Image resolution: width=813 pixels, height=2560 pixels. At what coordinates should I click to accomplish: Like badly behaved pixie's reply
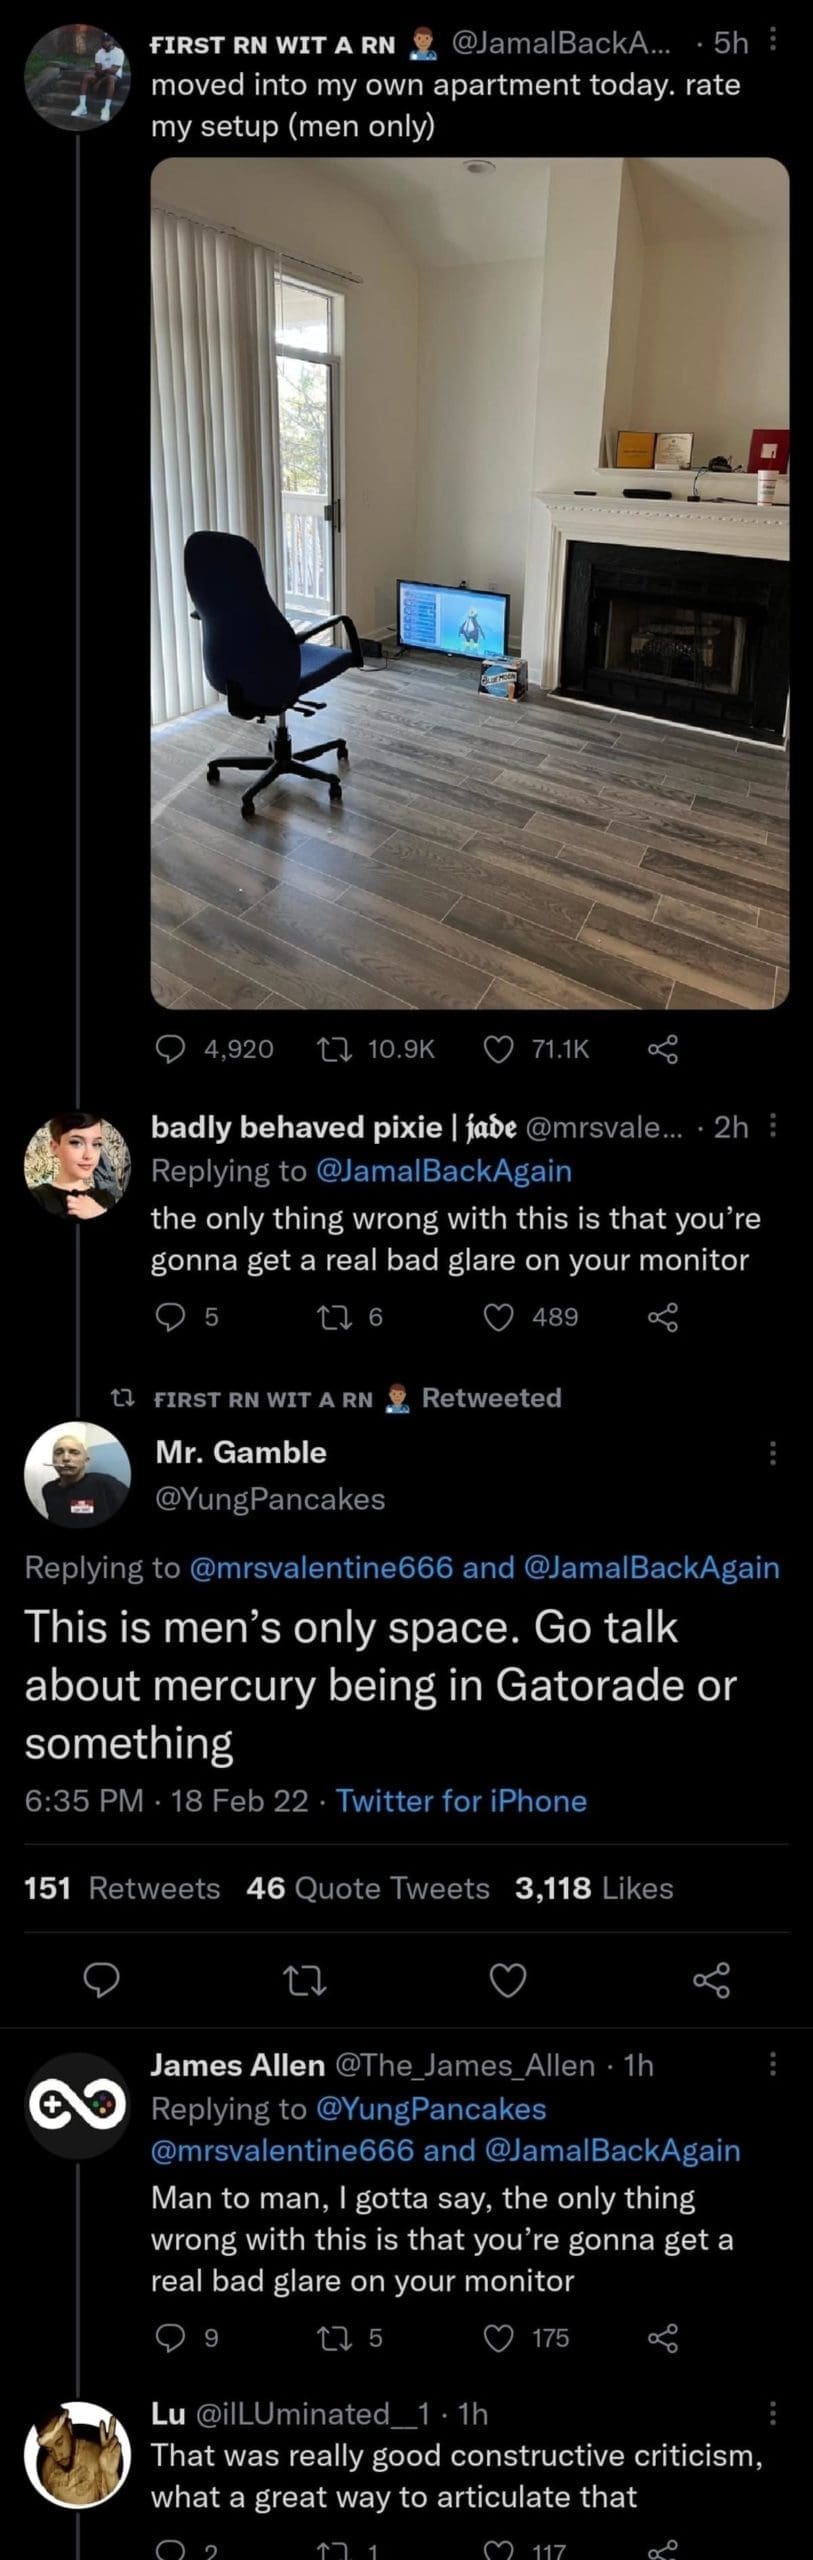pos(497,1317)
